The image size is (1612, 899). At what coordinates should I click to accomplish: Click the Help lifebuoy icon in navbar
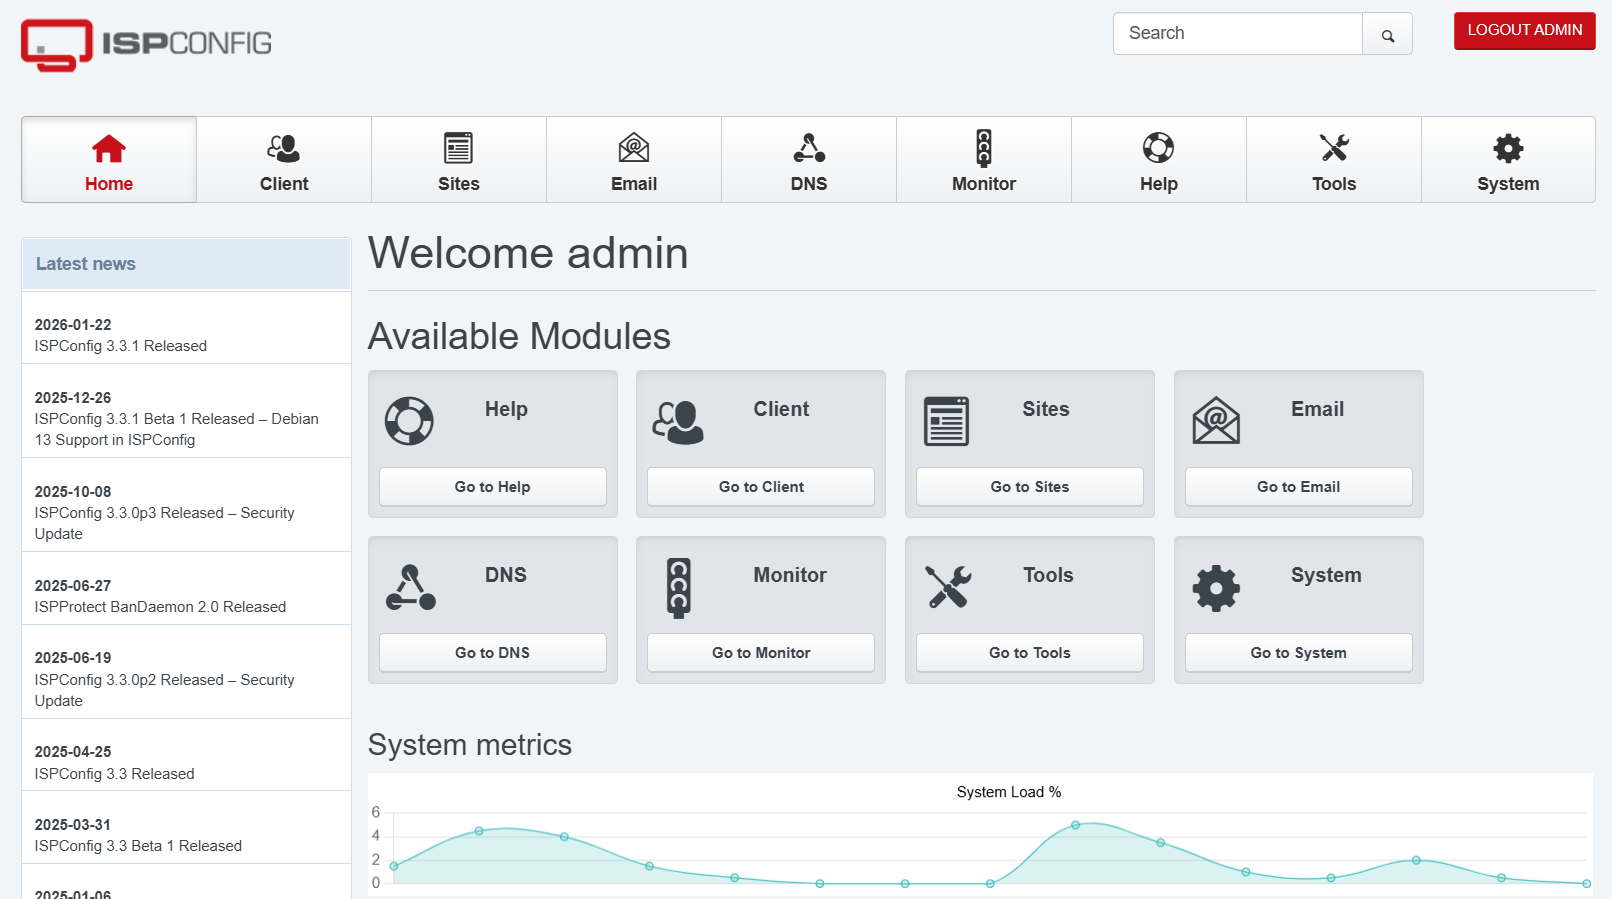[1159, 148]
